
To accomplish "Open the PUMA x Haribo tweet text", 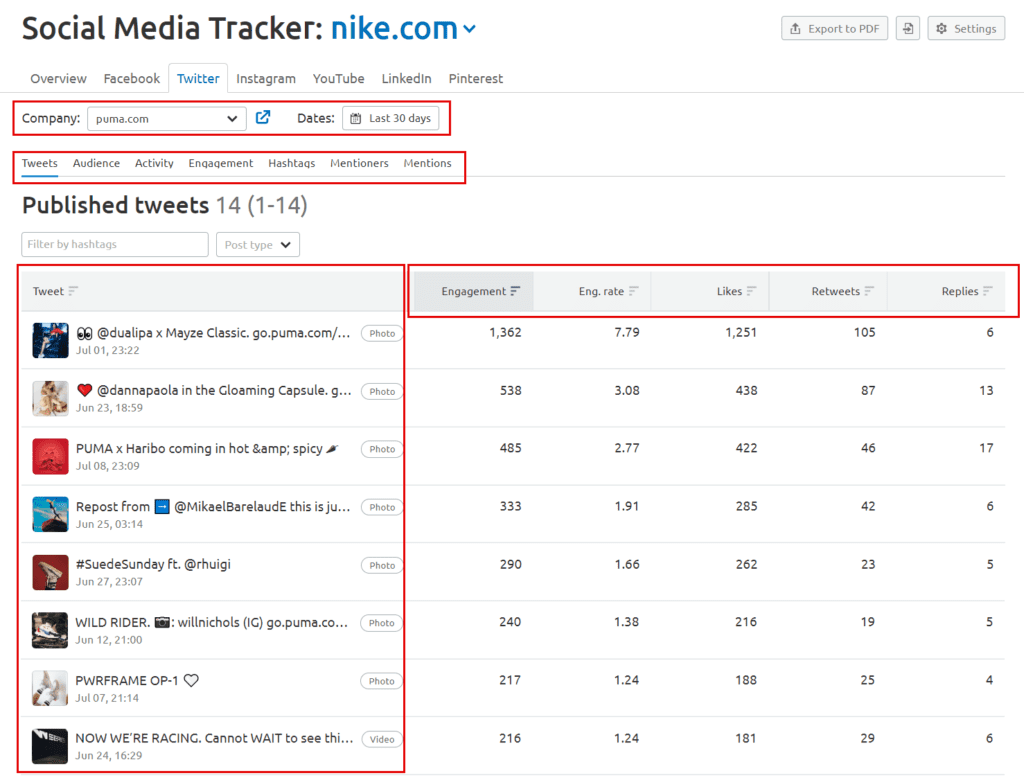I will (207, 449).
